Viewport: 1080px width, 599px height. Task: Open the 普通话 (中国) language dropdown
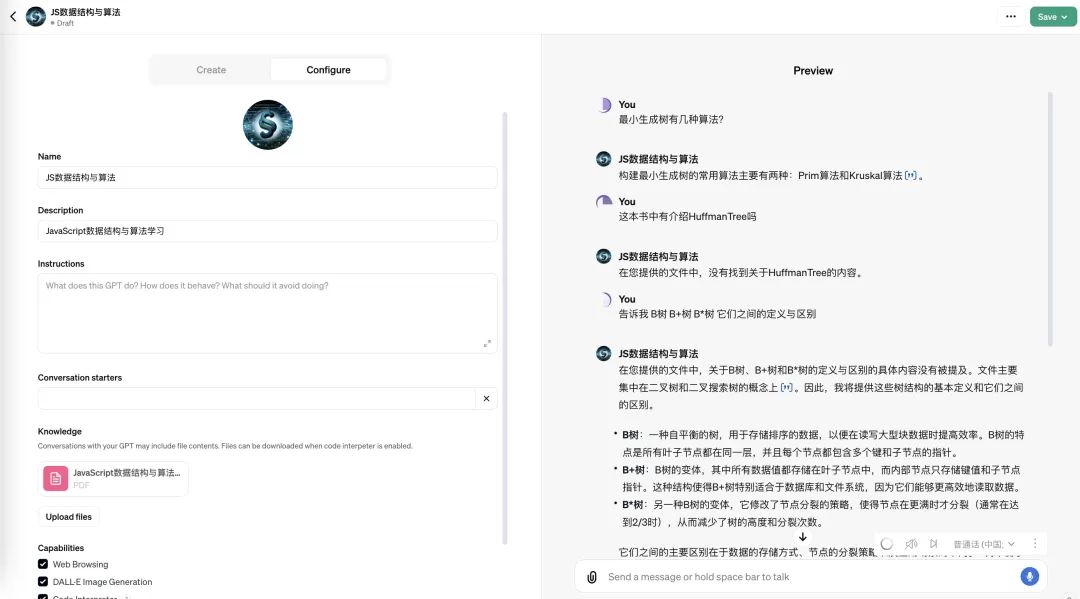[984, 544]
